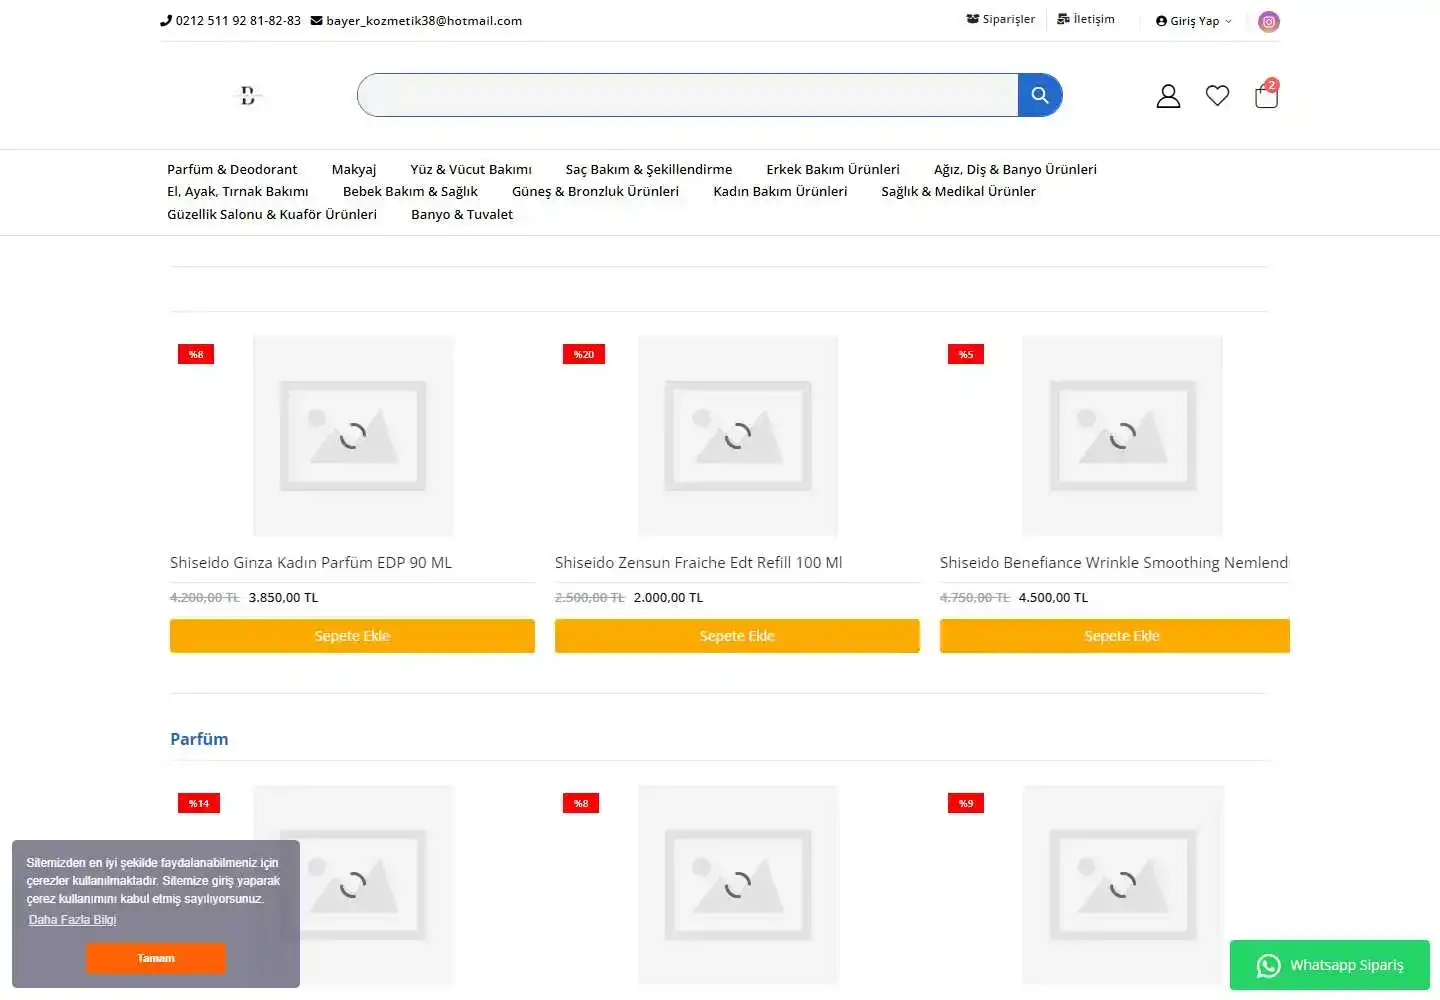
Task: Open Sağlık & Medikal Ürünler category
Action: point(958,191)
